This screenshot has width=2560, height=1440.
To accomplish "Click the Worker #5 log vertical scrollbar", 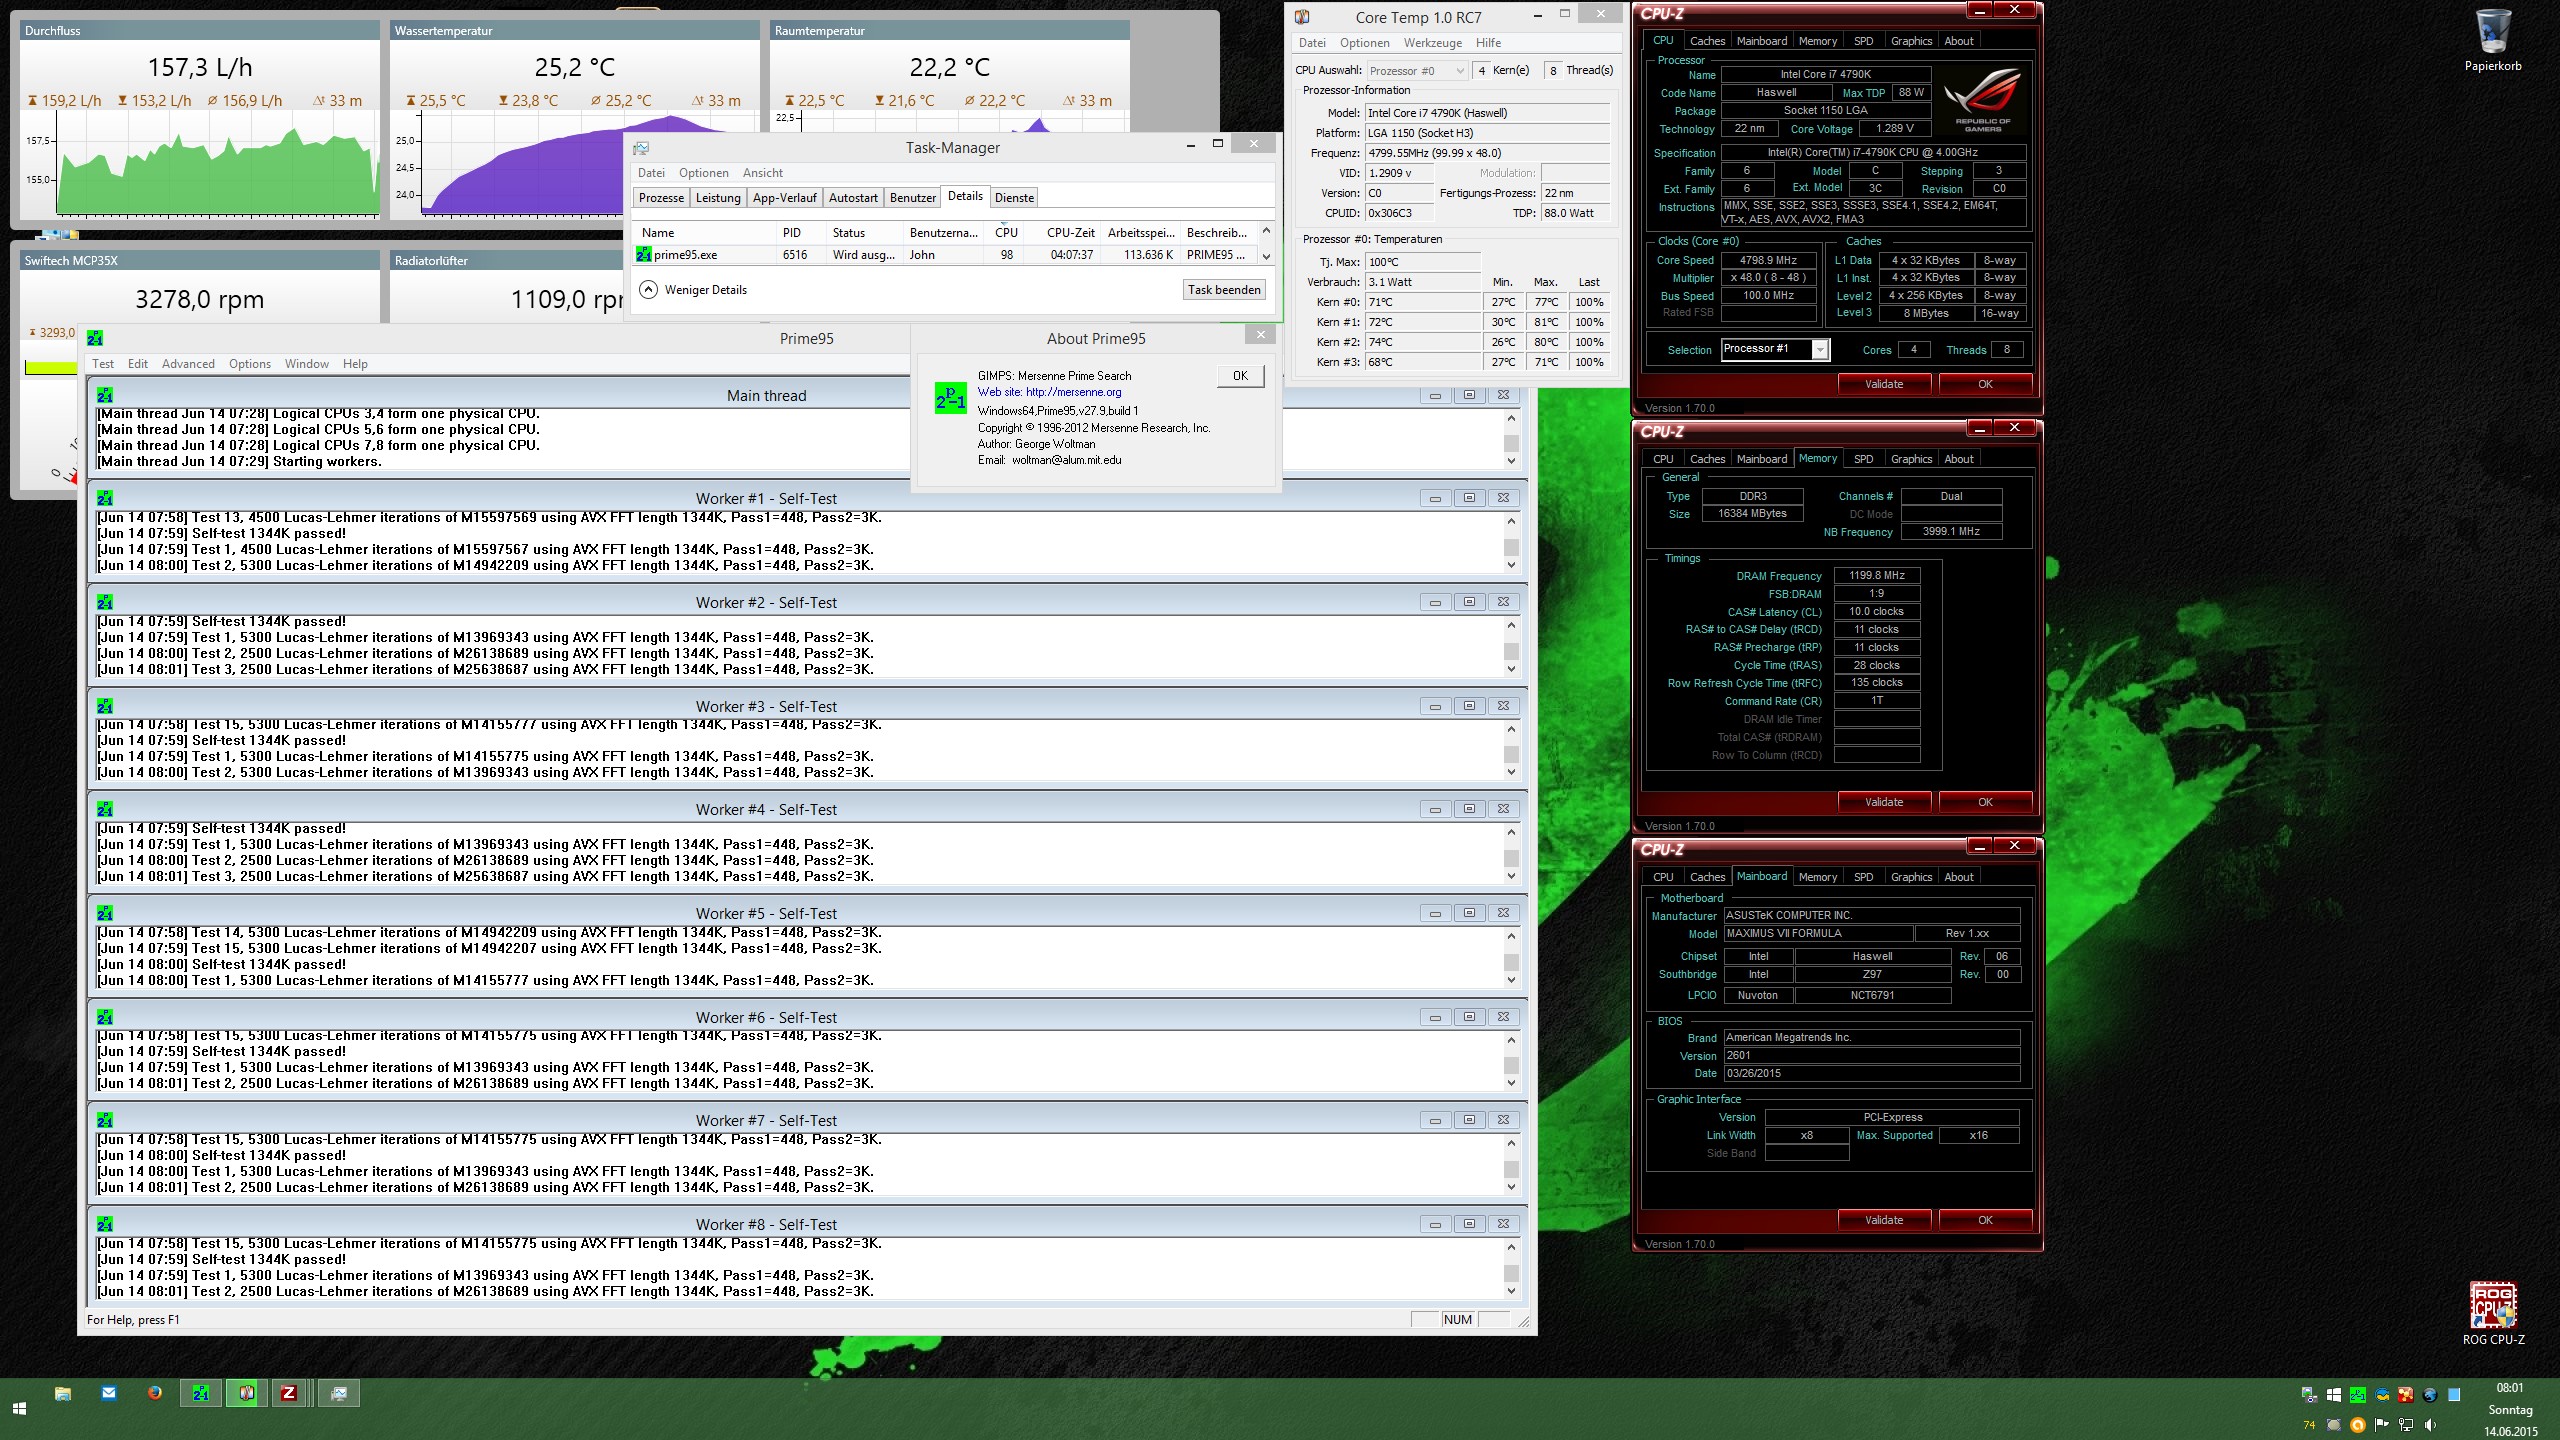I will 1511,958.
